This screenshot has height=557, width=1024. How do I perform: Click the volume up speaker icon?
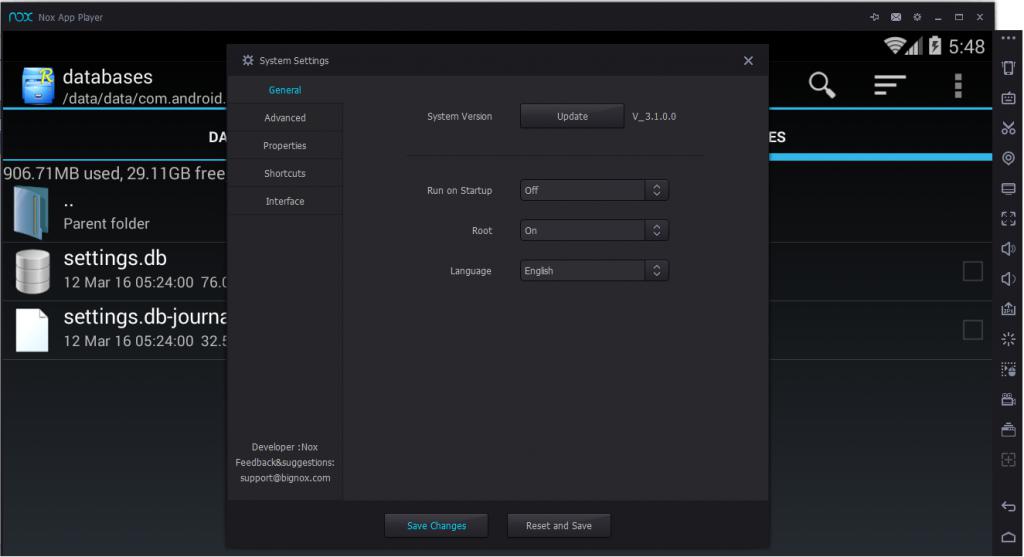pyautogui.click(x=1008, y=248)
